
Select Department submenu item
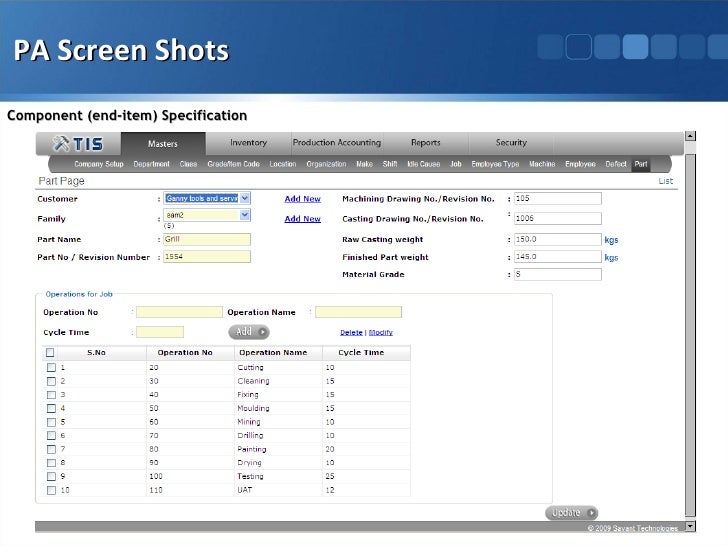(x=151, y=164)
